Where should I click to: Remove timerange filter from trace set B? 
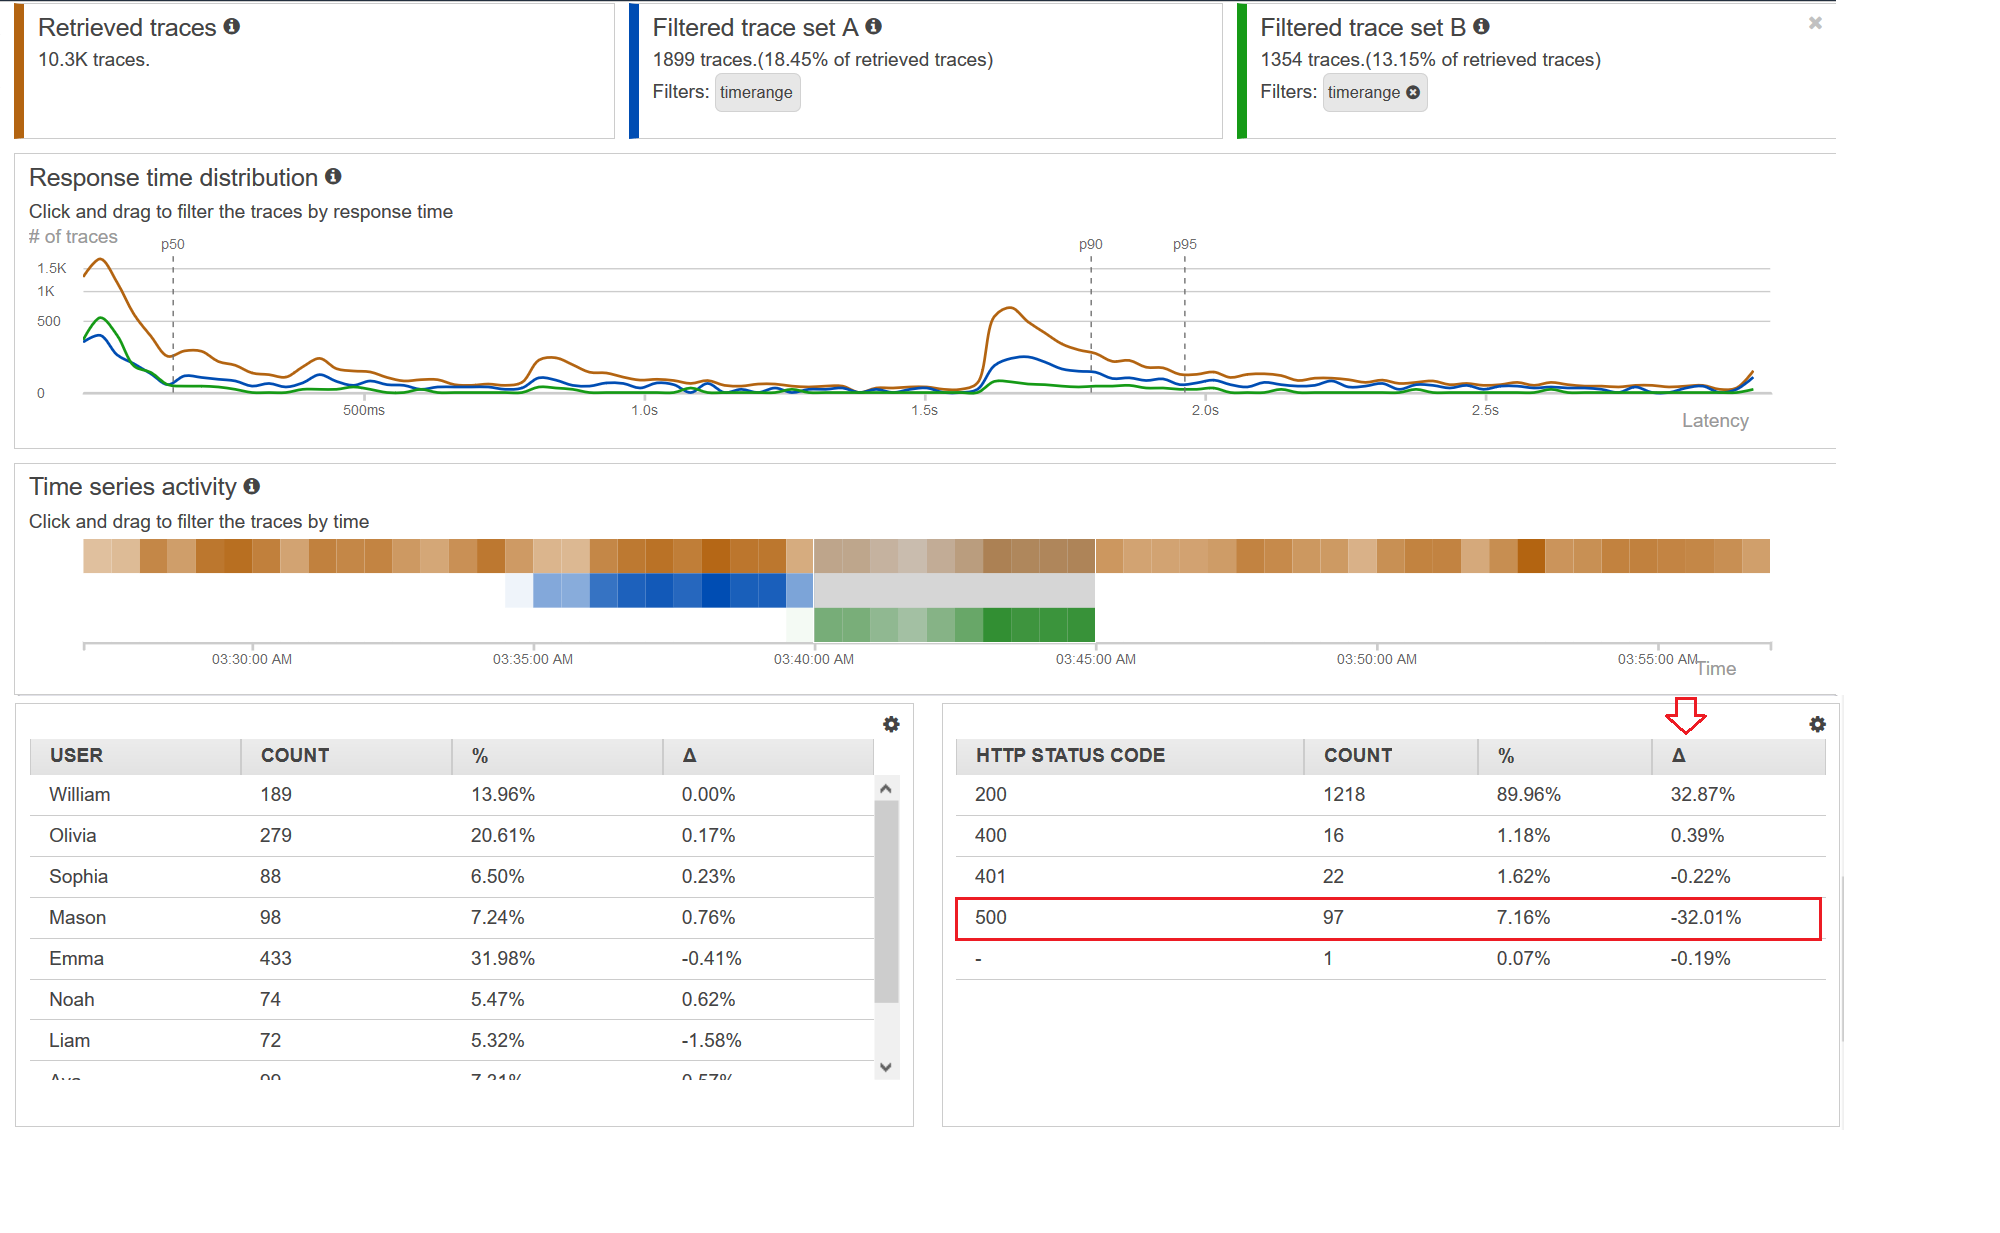point(1413,92)
